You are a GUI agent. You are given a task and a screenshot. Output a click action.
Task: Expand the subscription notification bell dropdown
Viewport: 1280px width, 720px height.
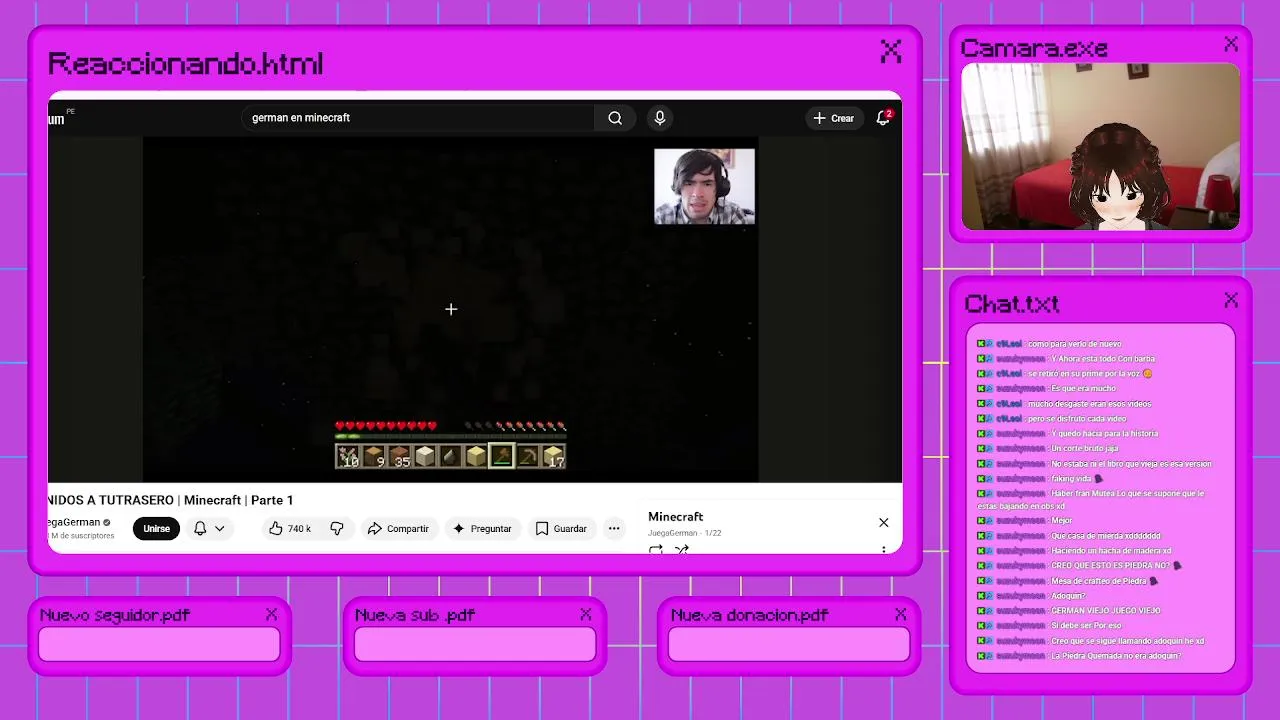[209, 528]
